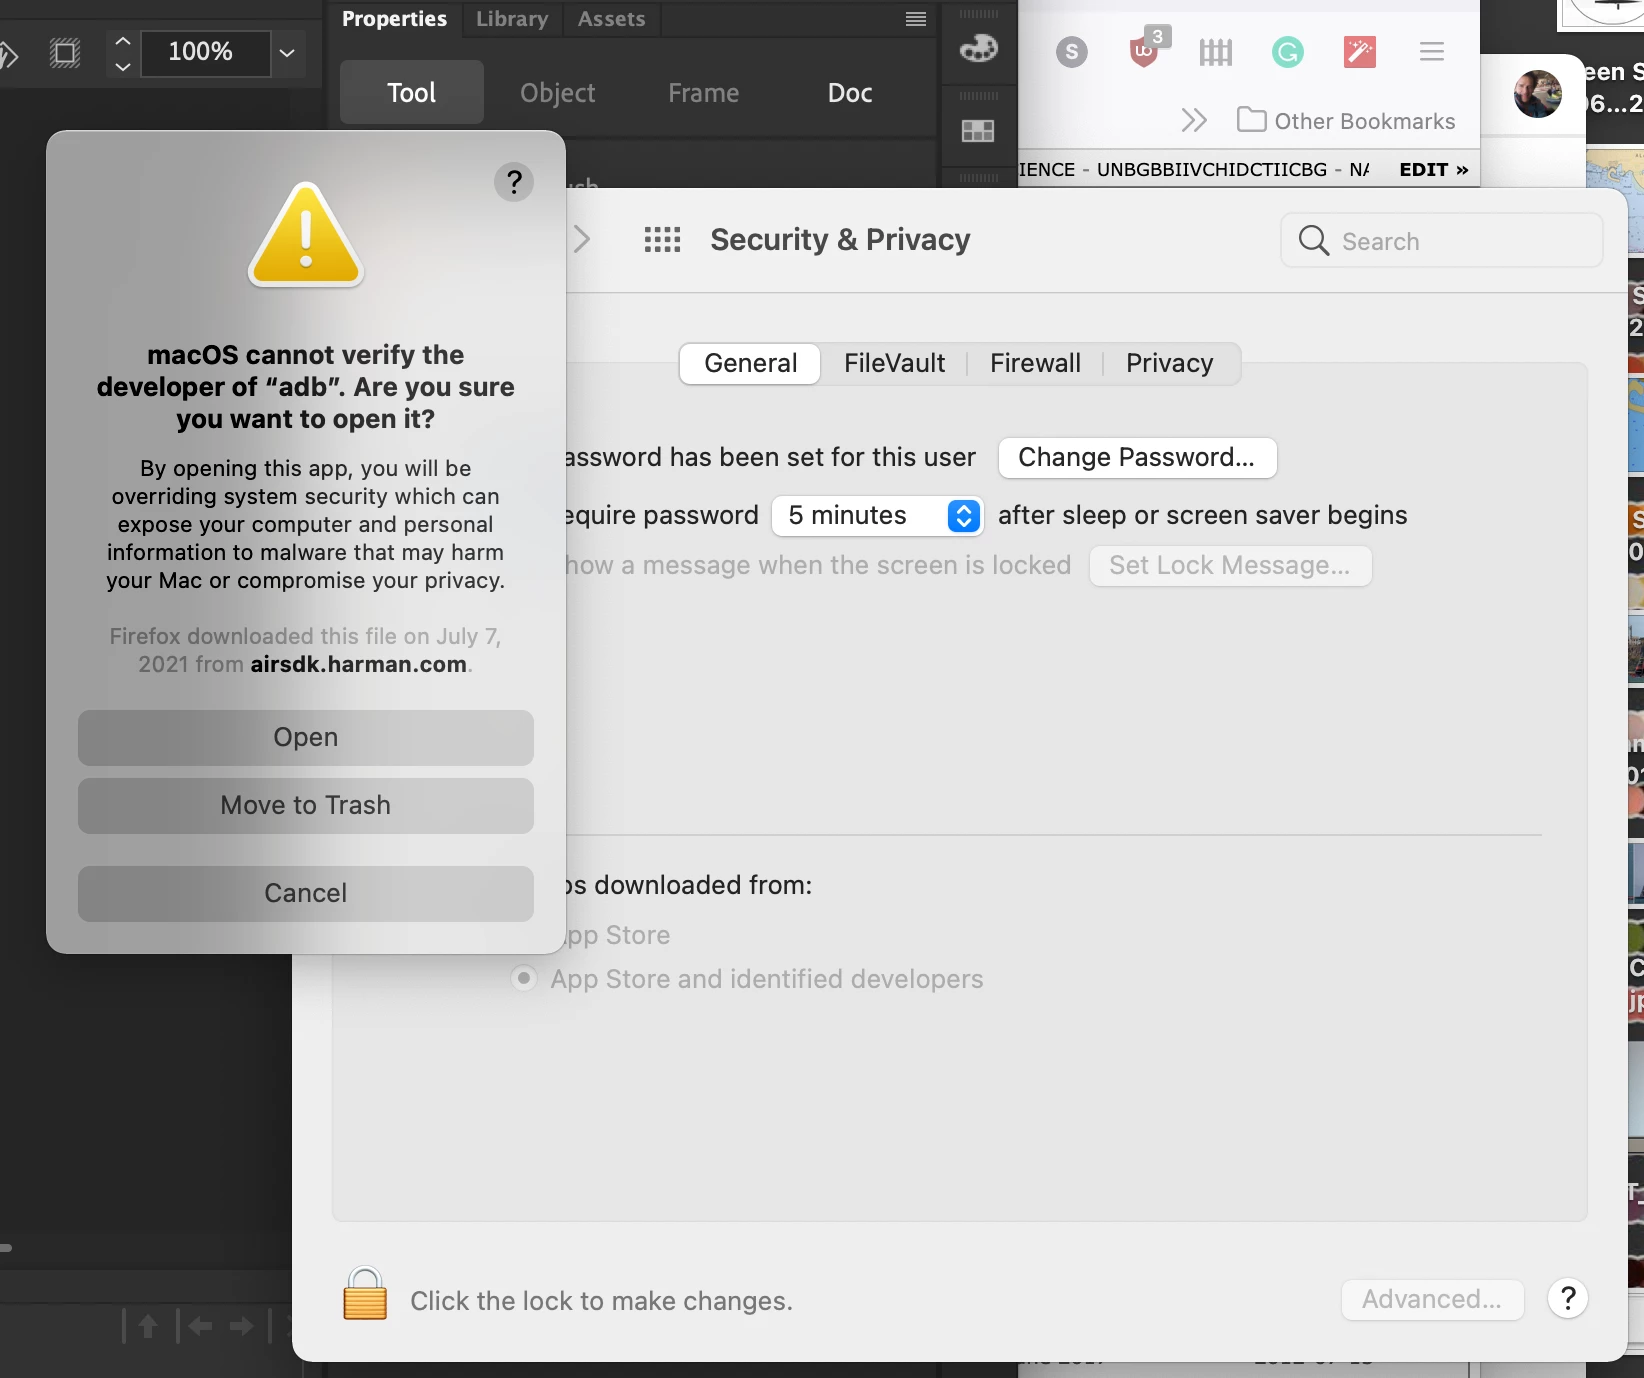Open Advanced security options
The width and height of the screenshot is (1644, 1378).
1432,1299
